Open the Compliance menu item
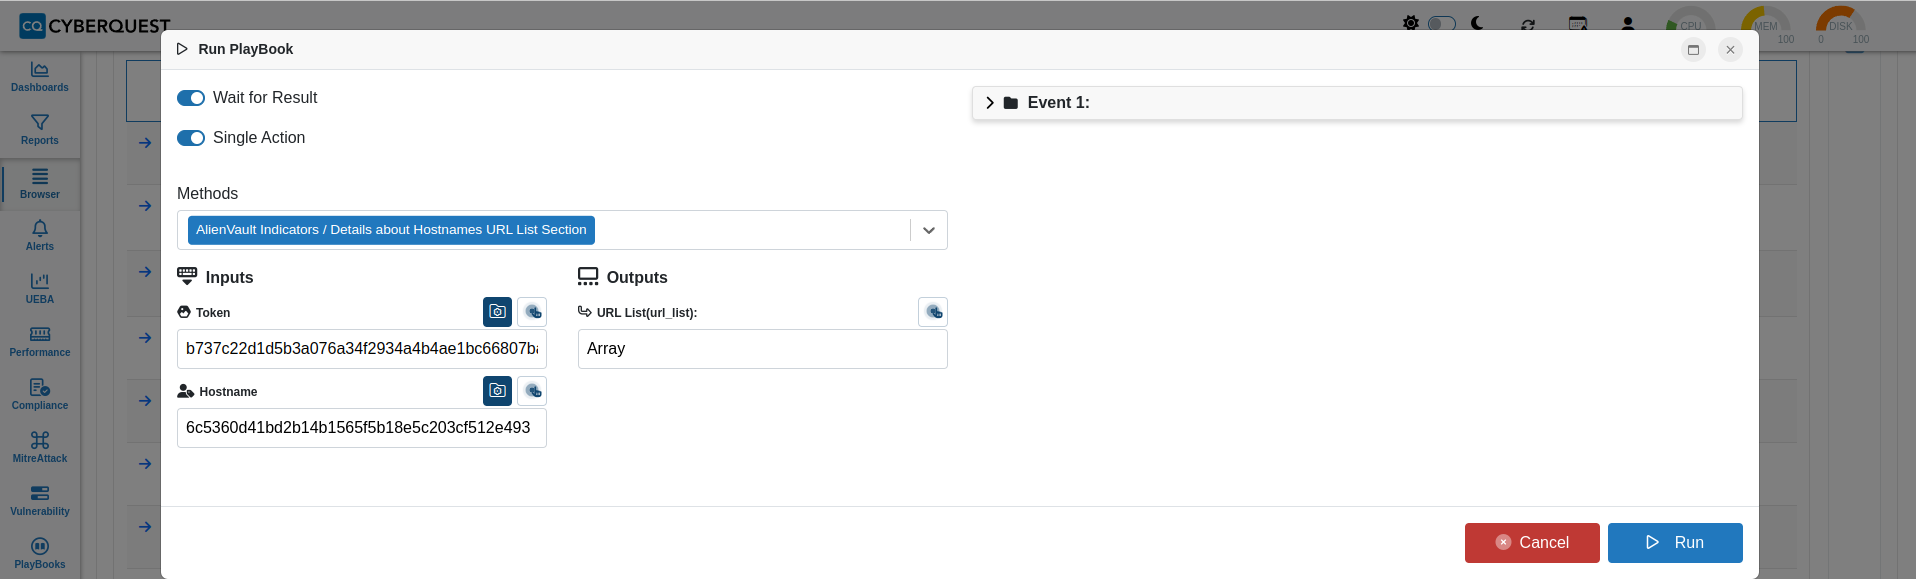The image size is (1916, 579). [x=40, y=393]
